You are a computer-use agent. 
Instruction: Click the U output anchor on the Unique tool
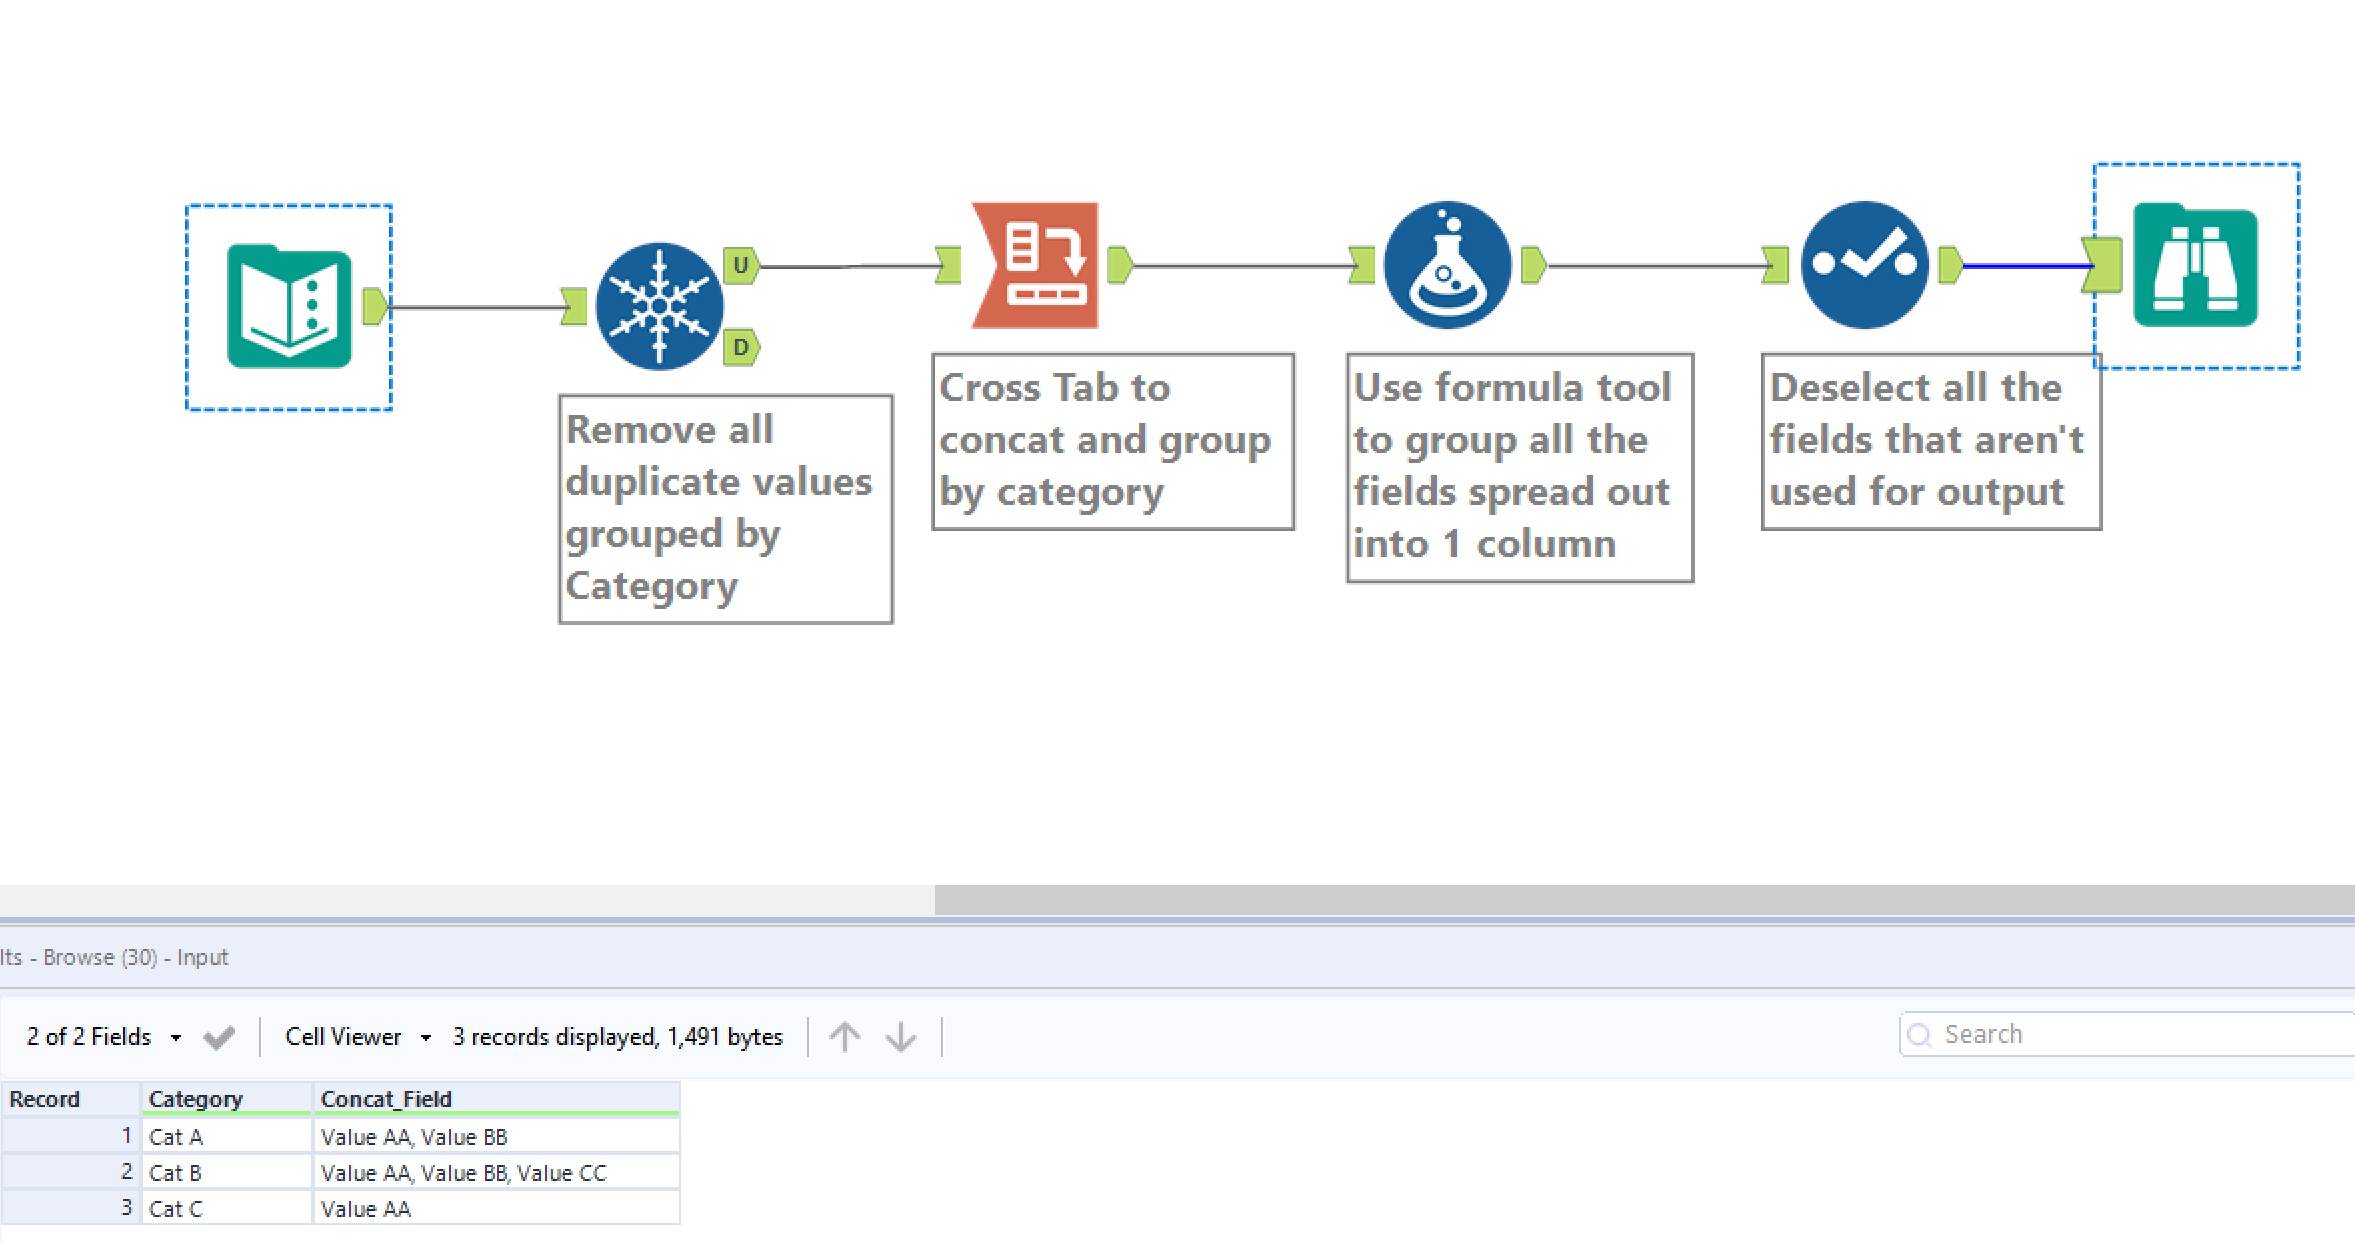tap(740, 265)
